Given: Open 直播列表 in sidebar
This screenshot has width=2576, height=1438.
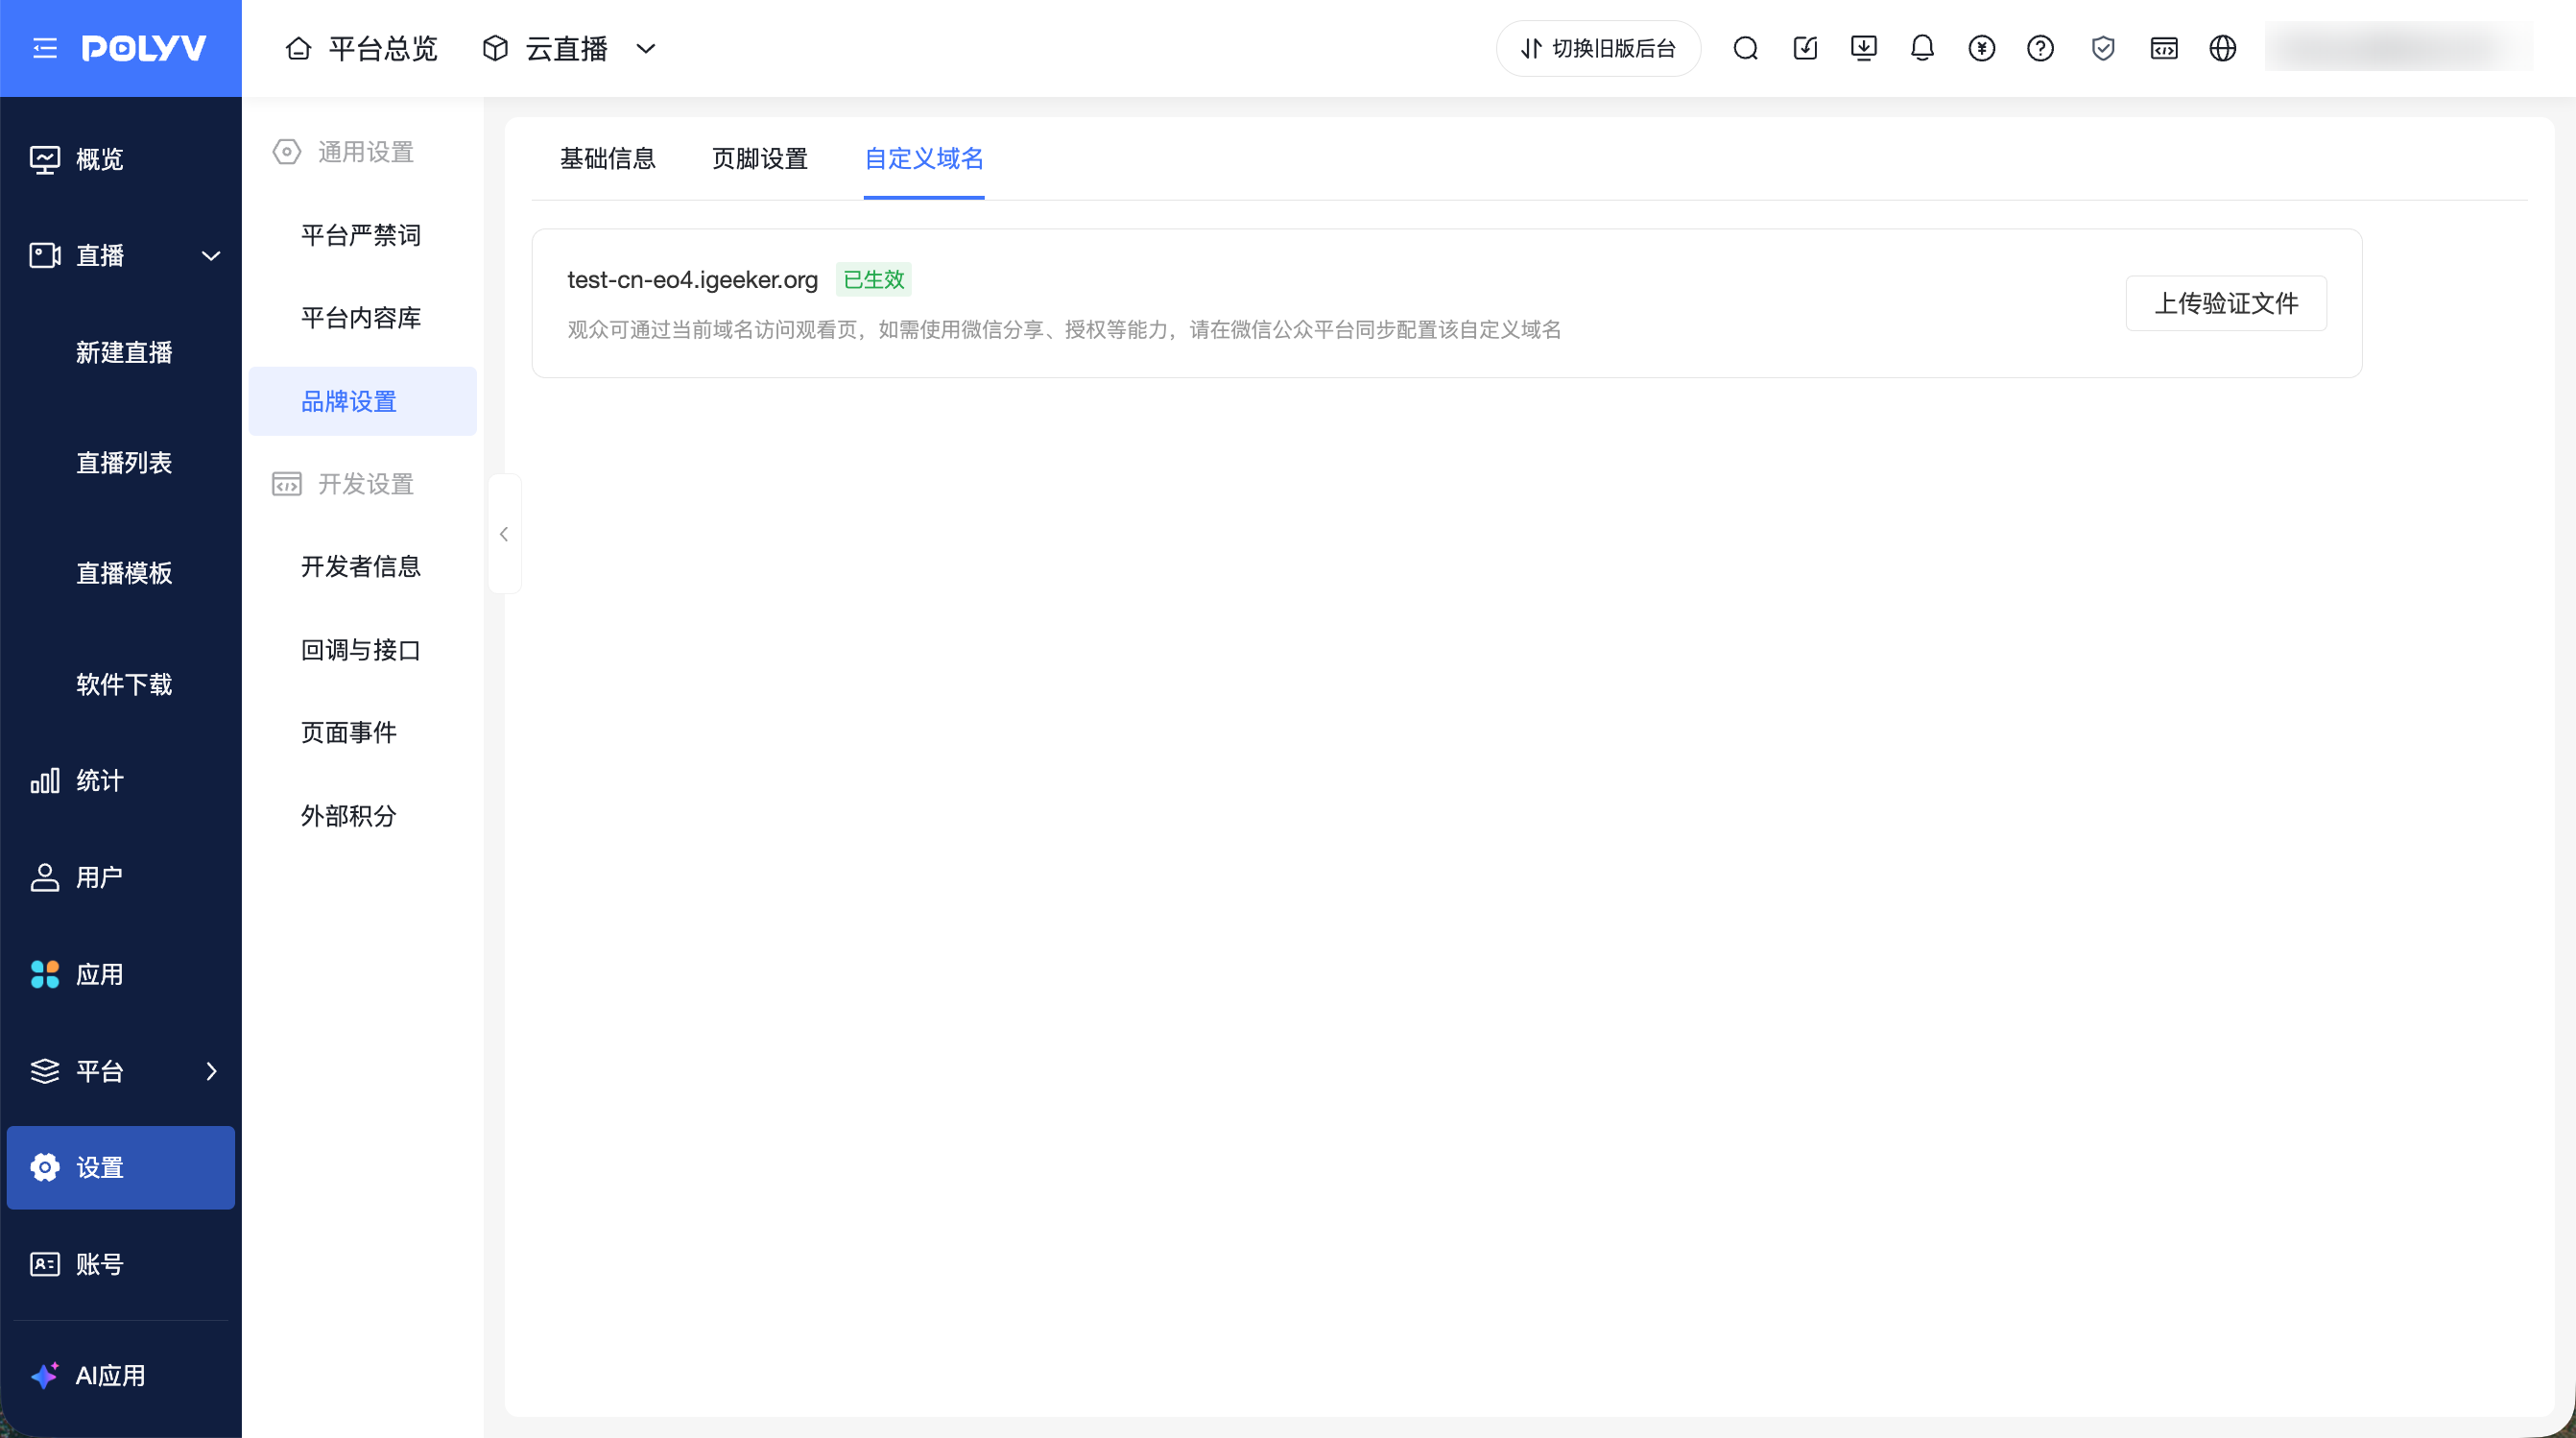Looking at the screenshot, I should click(124, 464).
